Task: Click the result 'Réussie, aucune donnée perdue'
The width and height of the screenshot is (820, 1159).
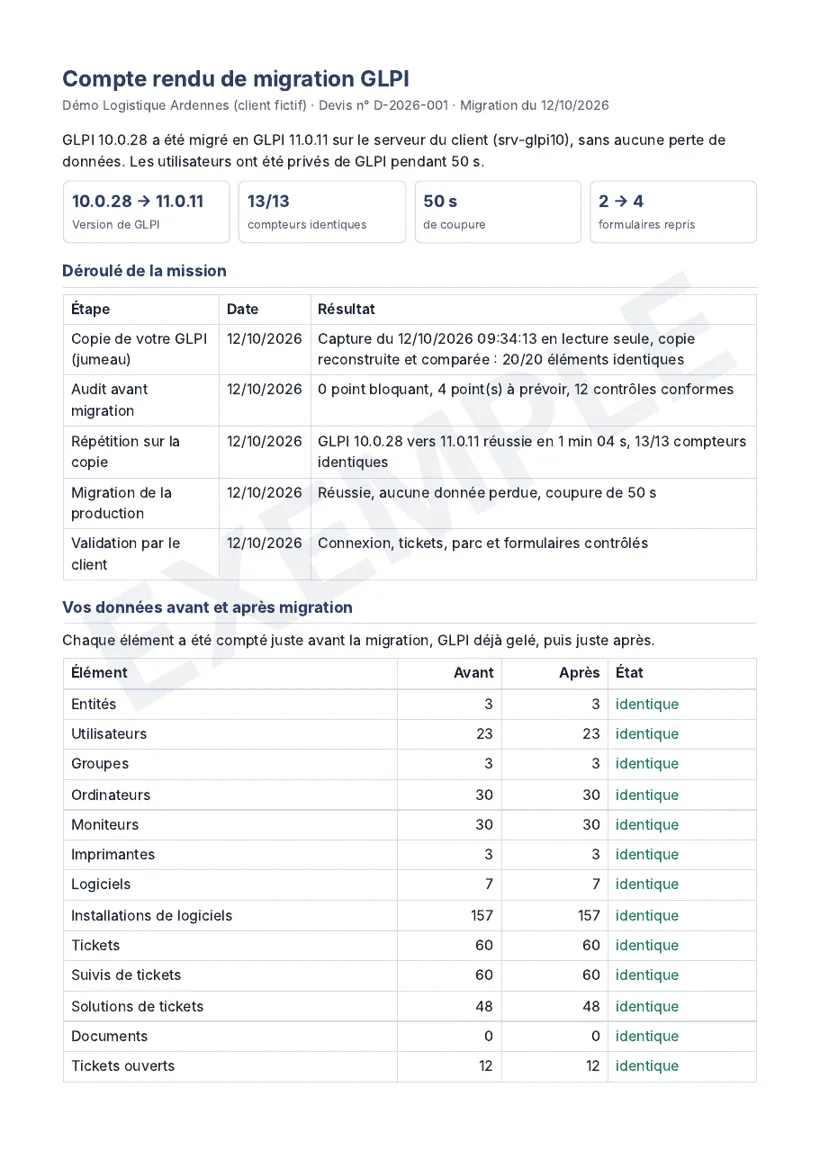Action: [x=487, y=492]
